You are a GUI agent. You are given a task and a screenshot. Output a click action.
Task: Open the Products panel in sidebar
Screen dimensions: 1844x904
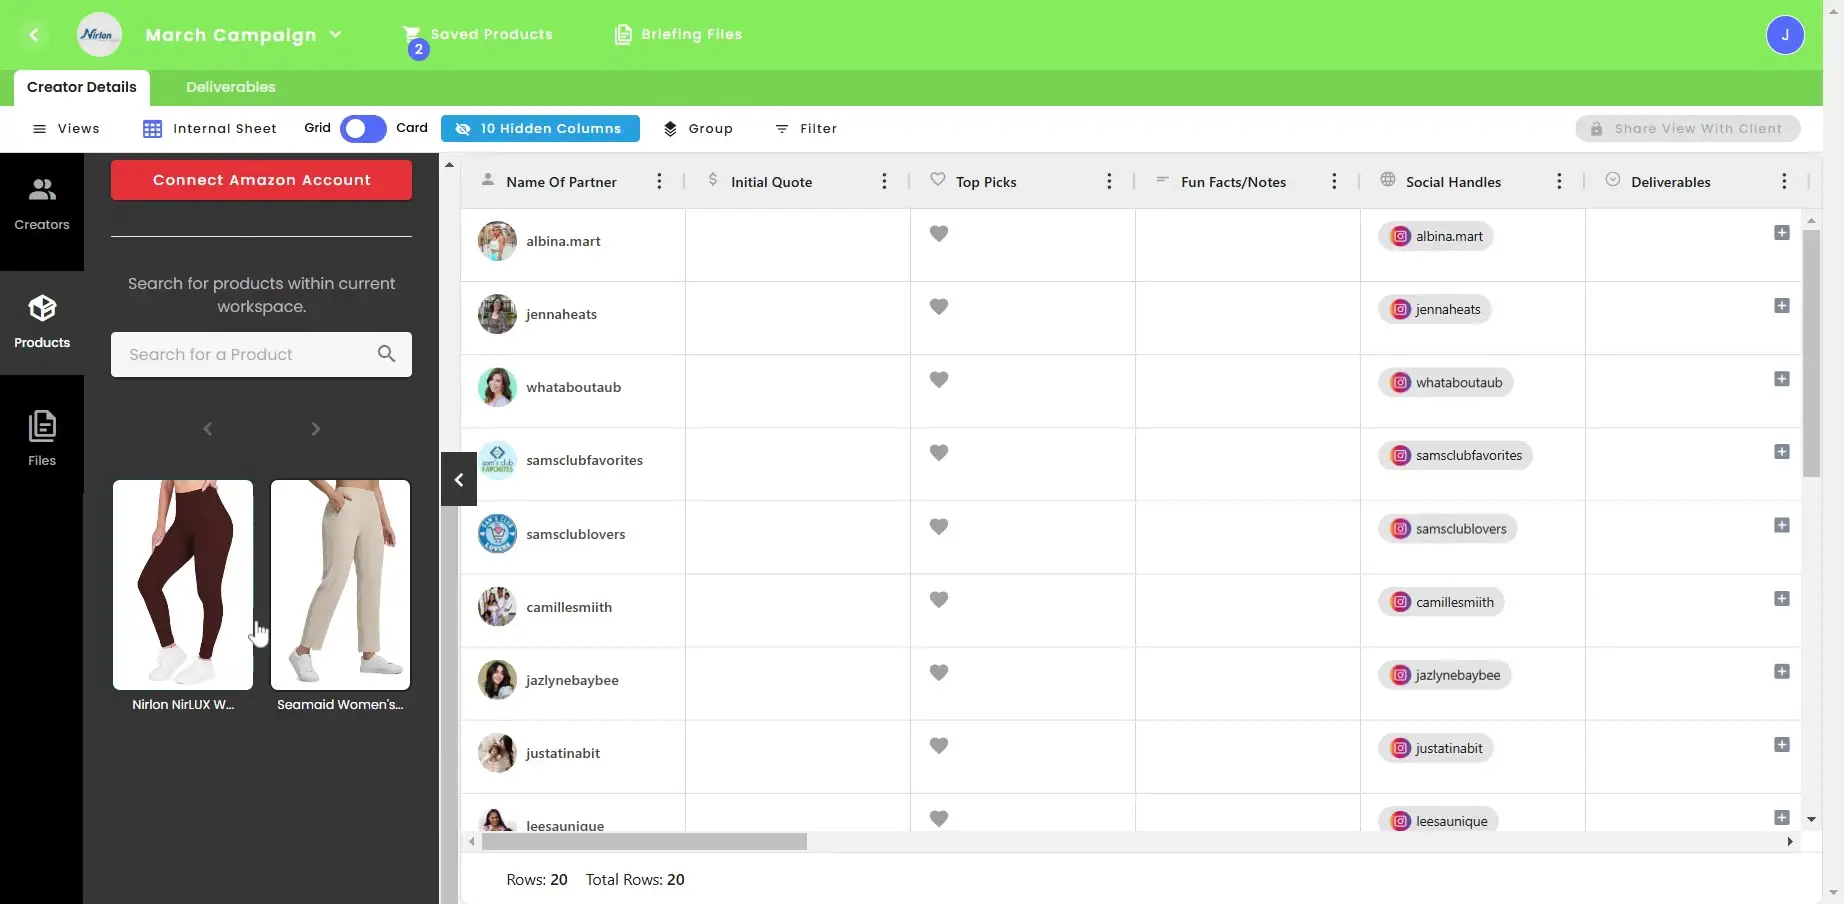pyautogui.click(x=41, y=320)
